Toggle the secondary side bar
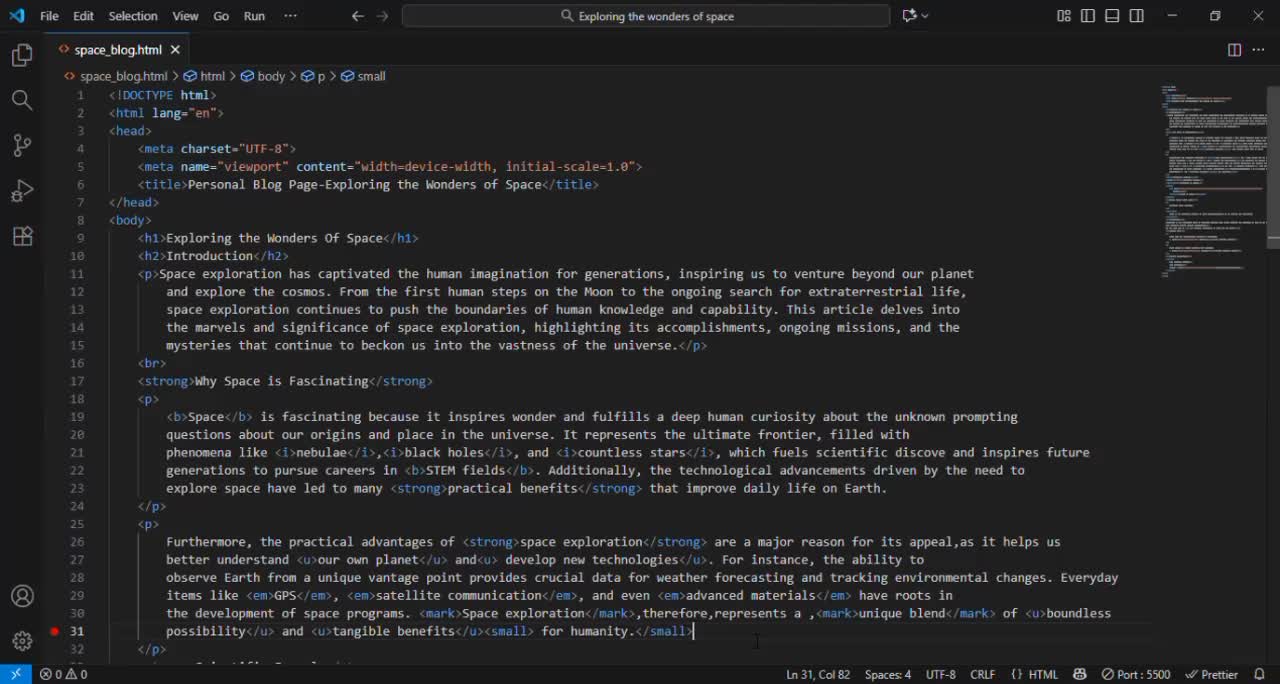The image size is (1280, 684). point(1137,16)
